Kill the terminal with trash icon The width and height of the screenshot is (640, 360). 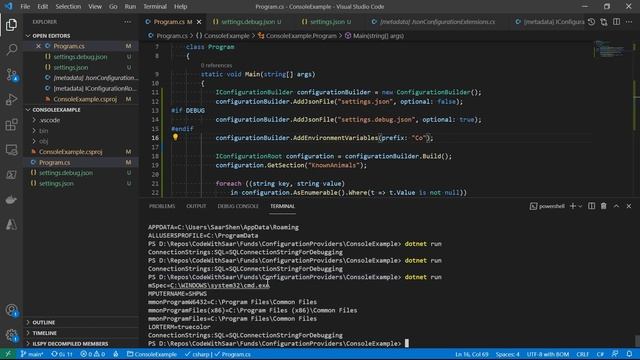pyautogui.click(x=604, y=206)
